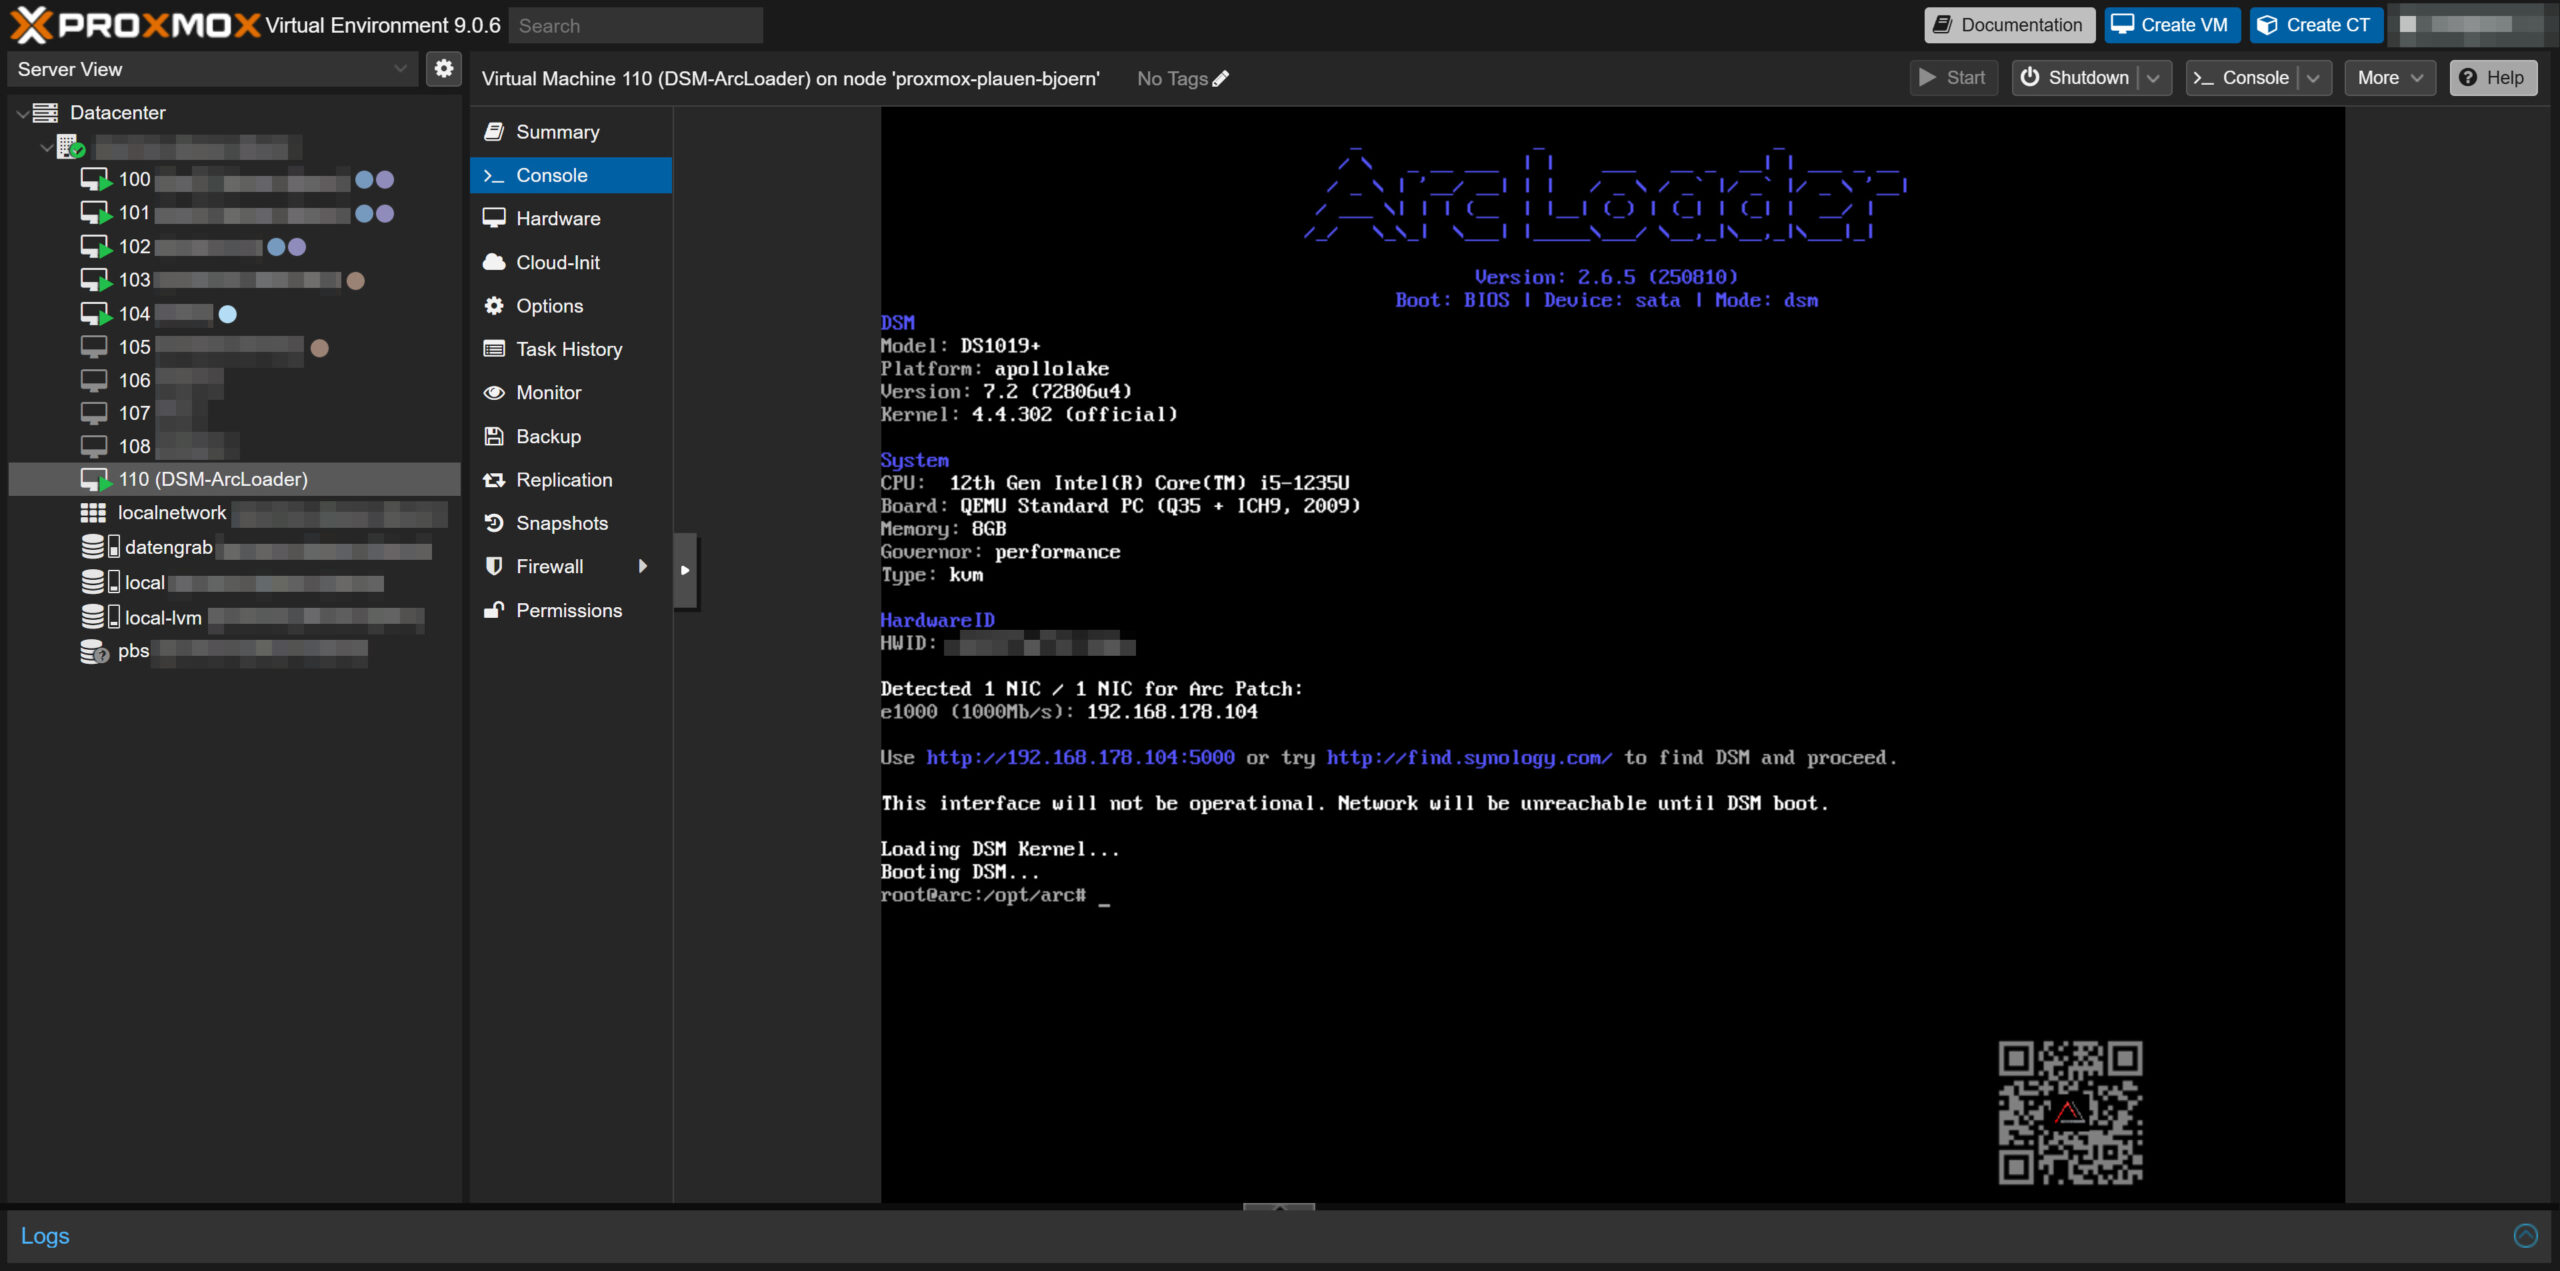Open the Summary panel of VM 110

coord(570,132)
